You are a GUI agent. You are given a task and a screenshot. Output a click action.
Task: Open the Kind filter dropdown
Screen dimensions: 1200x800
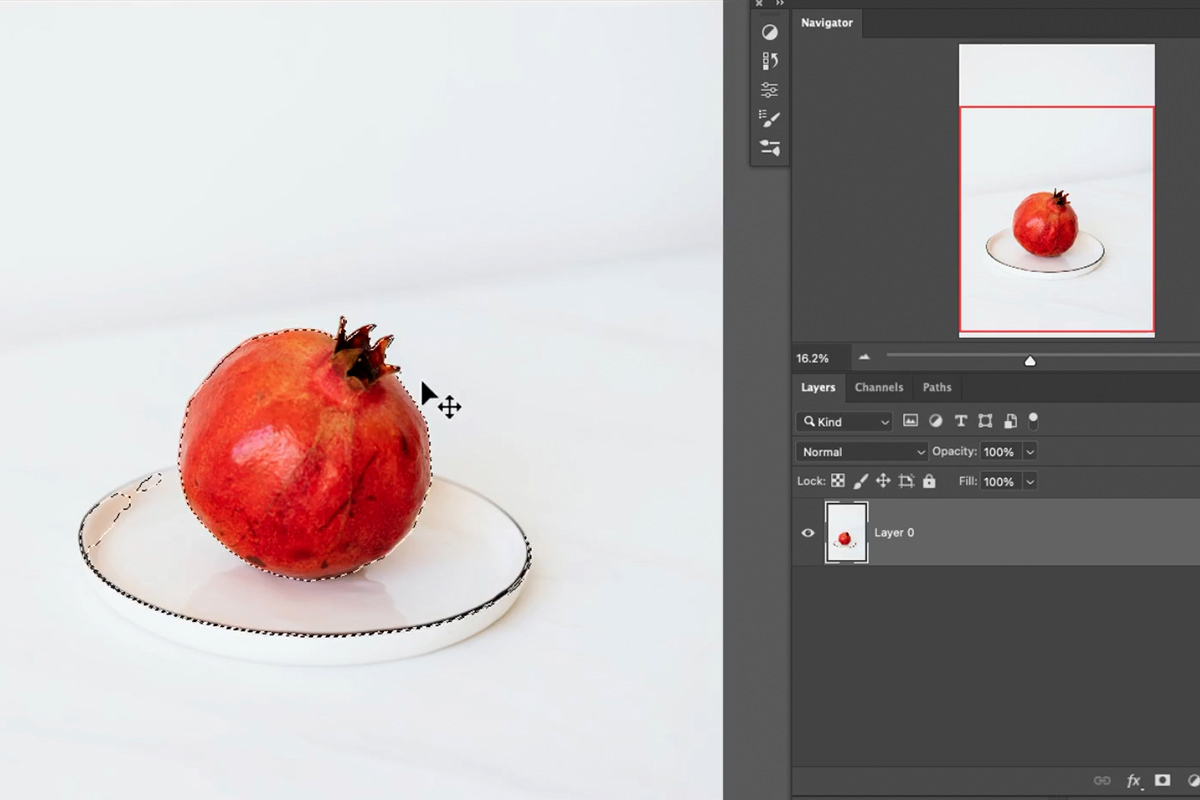click(843, 421)
